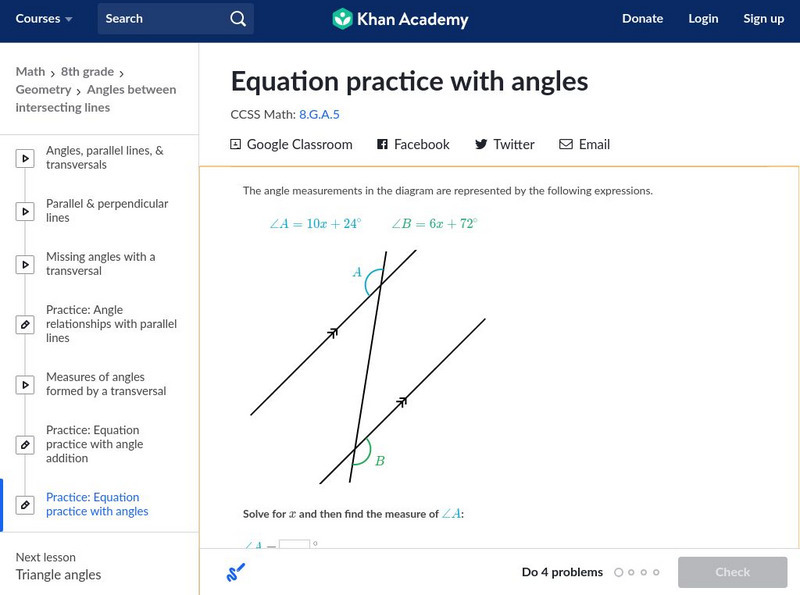Click the Email envelope icon
The image size is (800, 595).
pos(566,144)
